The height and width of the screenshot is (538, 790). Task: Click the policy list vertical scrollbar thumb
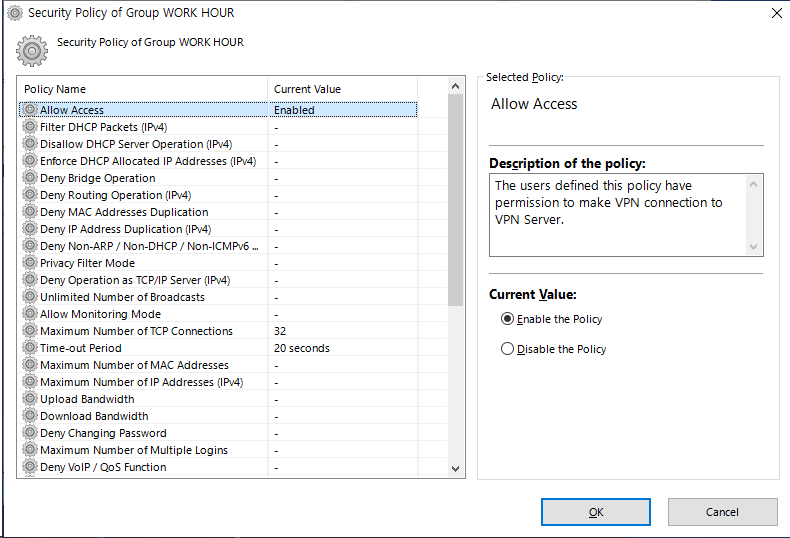[x=455, y=200]
